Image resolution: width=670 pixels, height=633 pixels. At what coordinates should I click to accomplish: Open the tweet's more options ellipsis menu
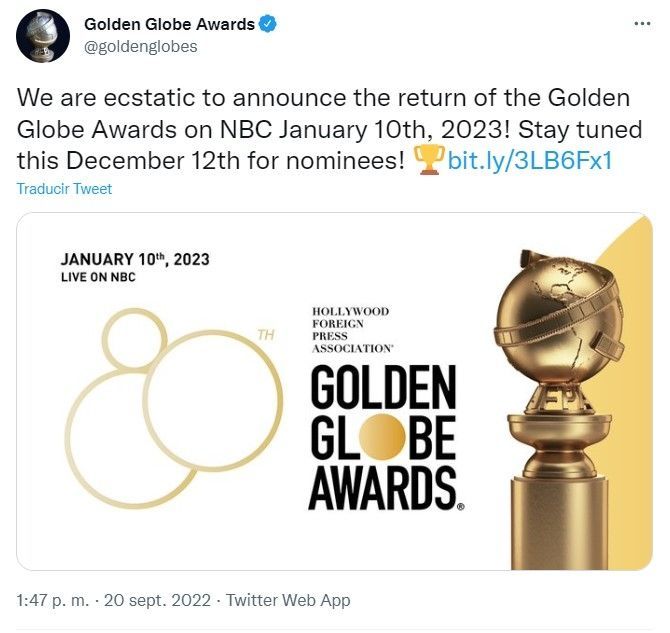(642, 24)
